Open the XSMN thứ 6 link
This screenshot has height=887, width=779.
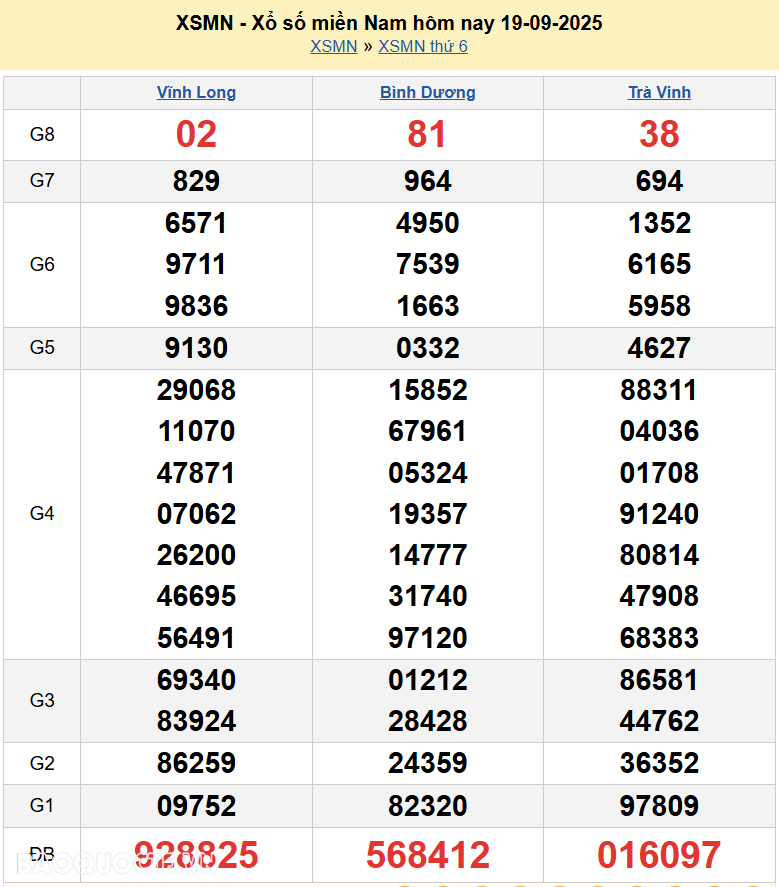pos(422,46)
